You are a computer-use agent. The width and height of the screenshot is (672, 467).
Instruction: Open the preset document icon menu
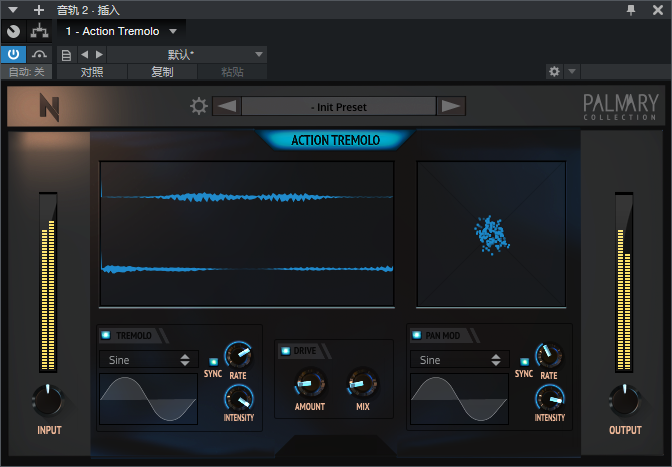click(66, 55)
